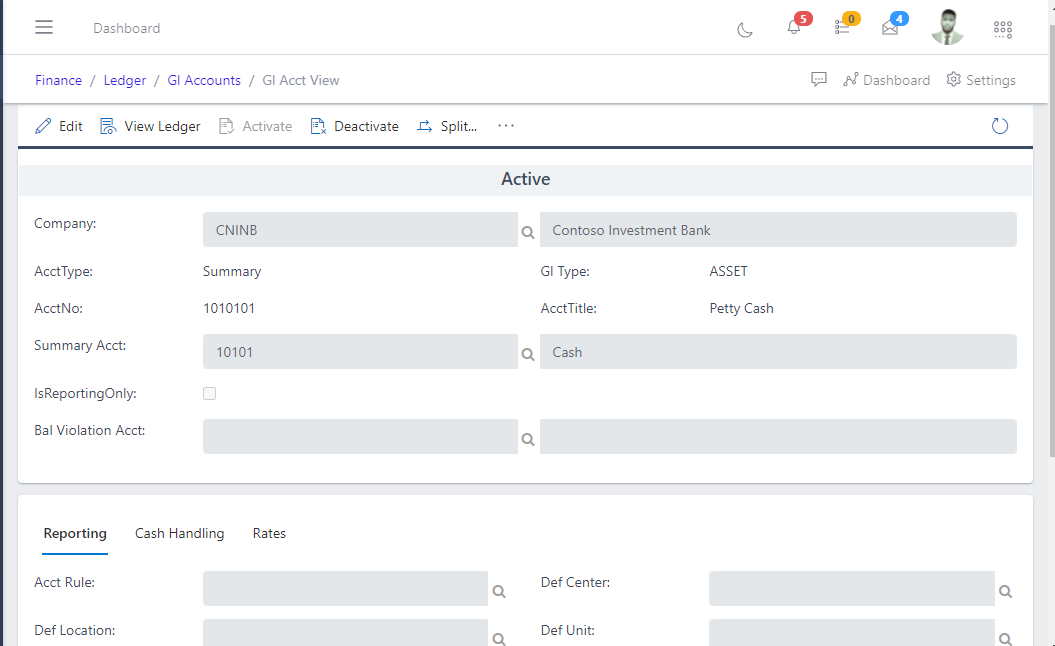Screen dimensions: 1055x646
Task: Go to Ledger breadcrumb link
Action: pos(124,80)
